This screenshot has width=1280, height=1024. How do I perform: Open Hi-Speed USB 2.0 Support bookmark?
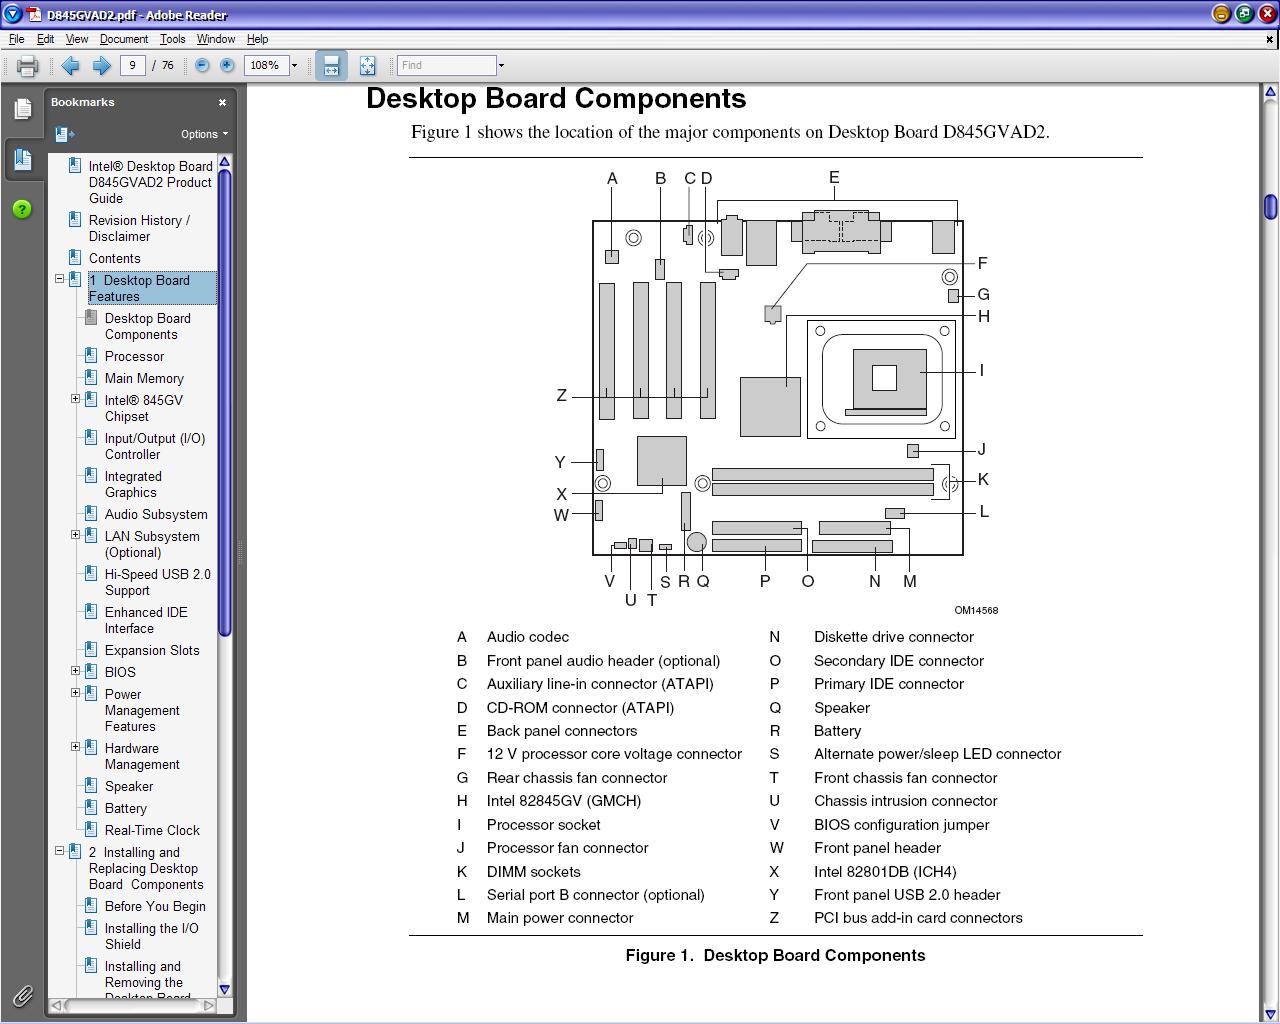tap(158, 582)
